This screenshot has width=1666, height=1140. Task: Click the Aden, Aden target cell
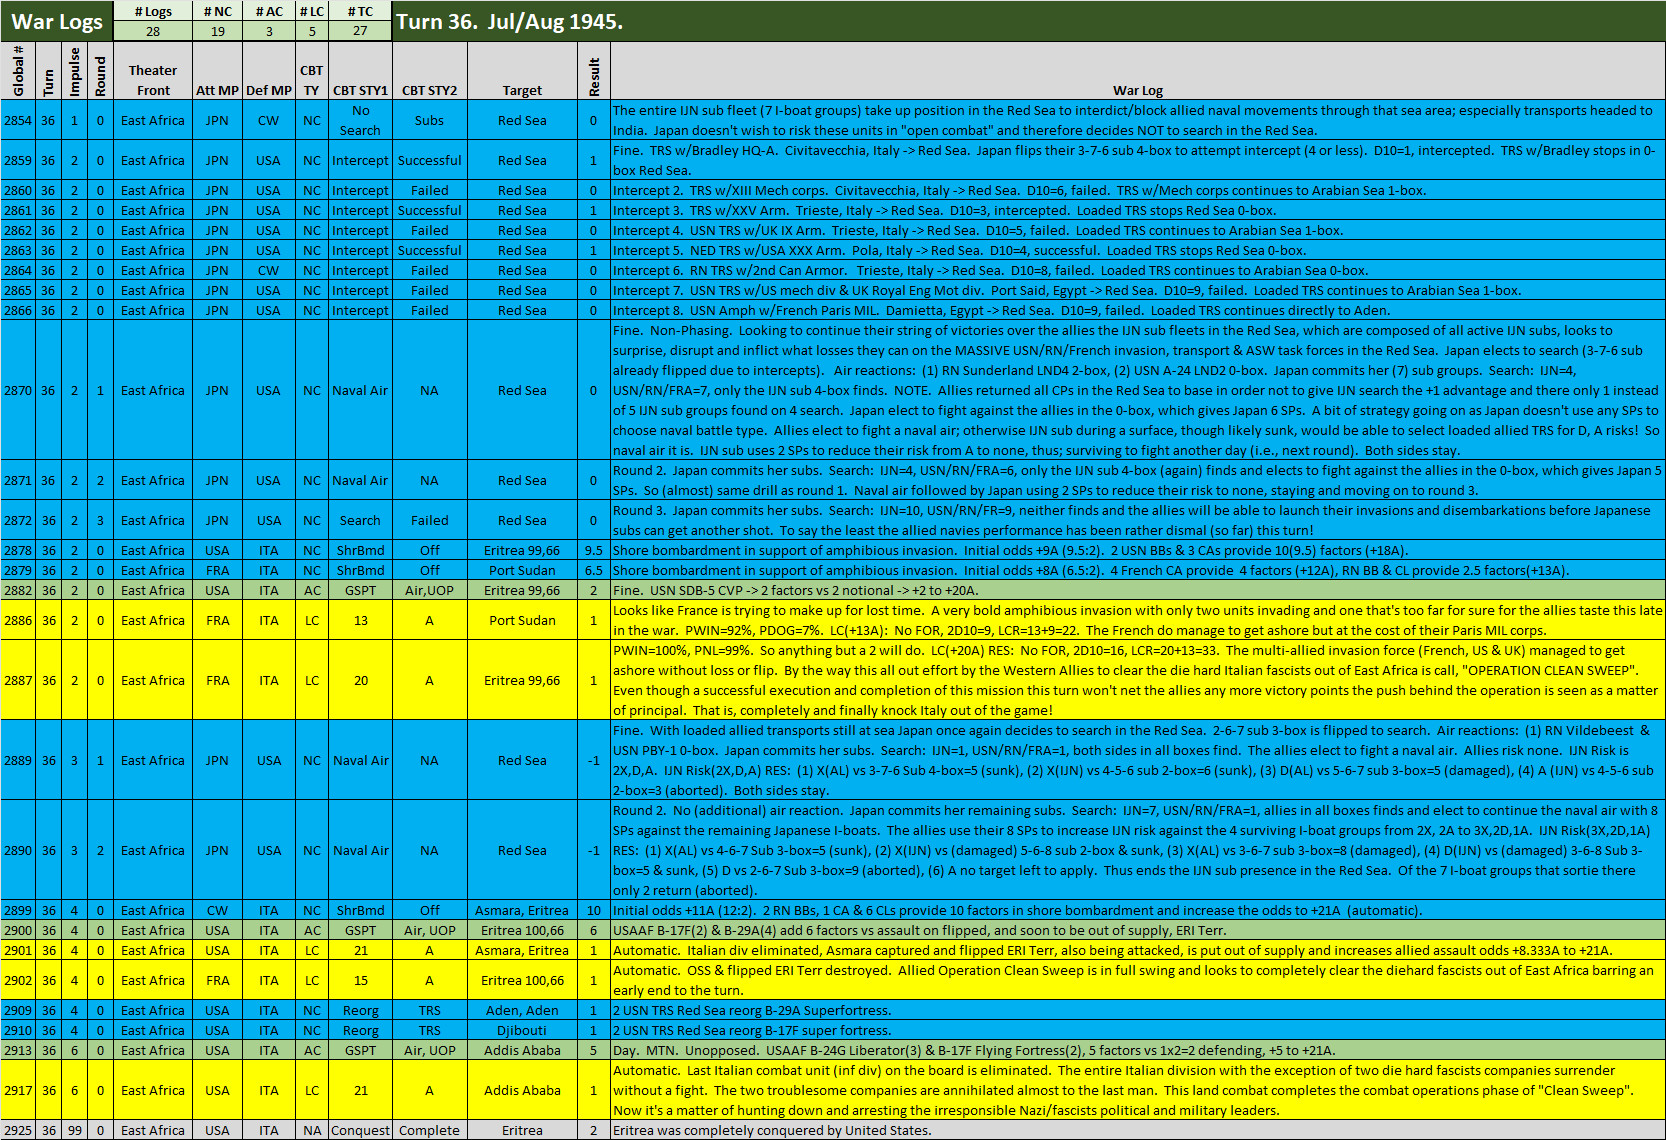pyautogui.click(x=522, y=1010)
